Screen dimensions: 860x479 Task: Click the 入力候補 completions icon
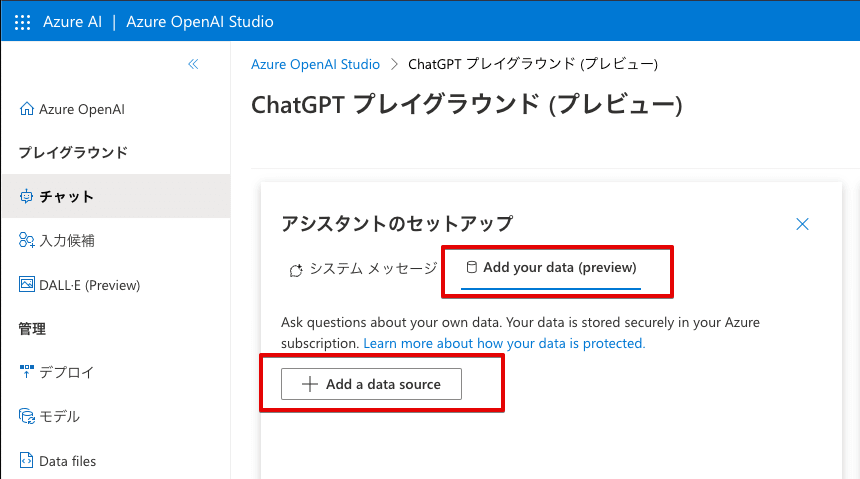[x=27, y=241]
